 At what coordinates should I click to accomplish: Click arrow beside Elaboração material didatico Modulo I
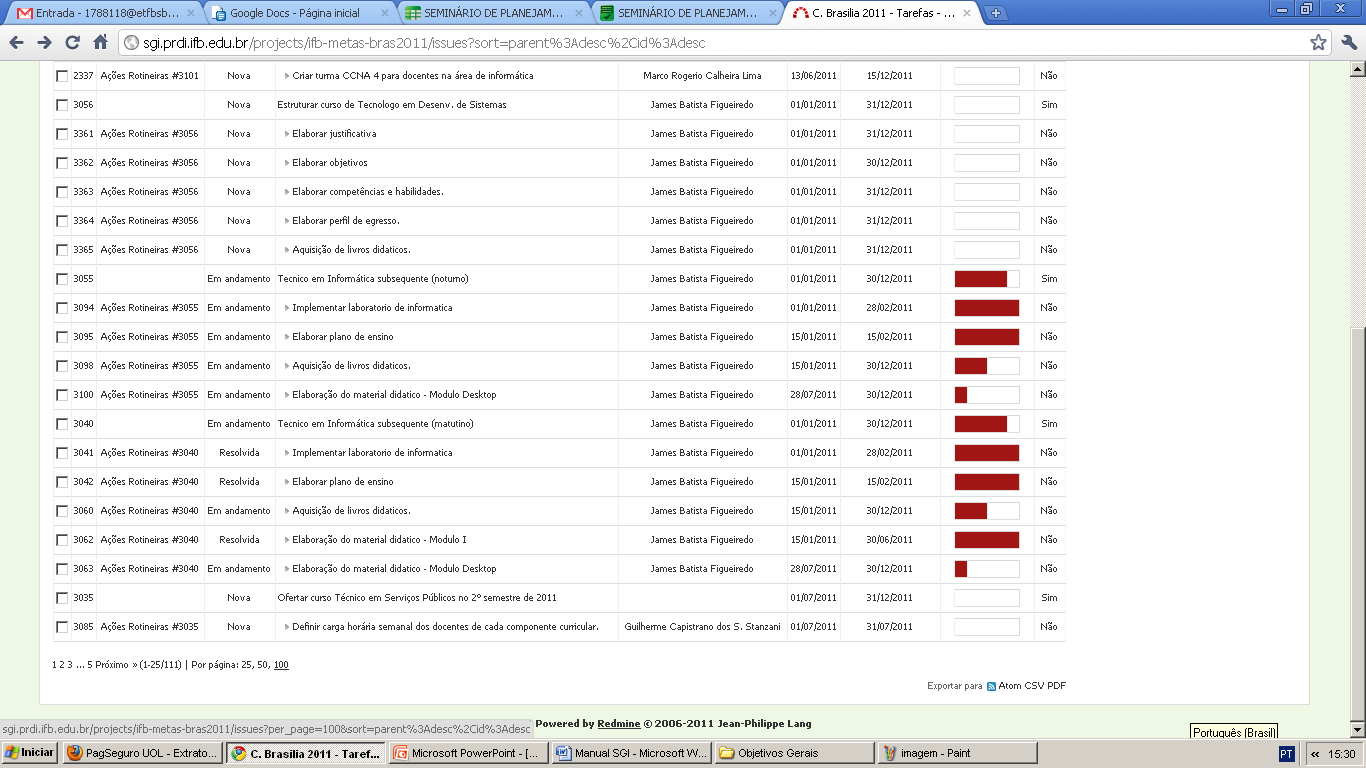pyautogui.click(x=286, y=540)
